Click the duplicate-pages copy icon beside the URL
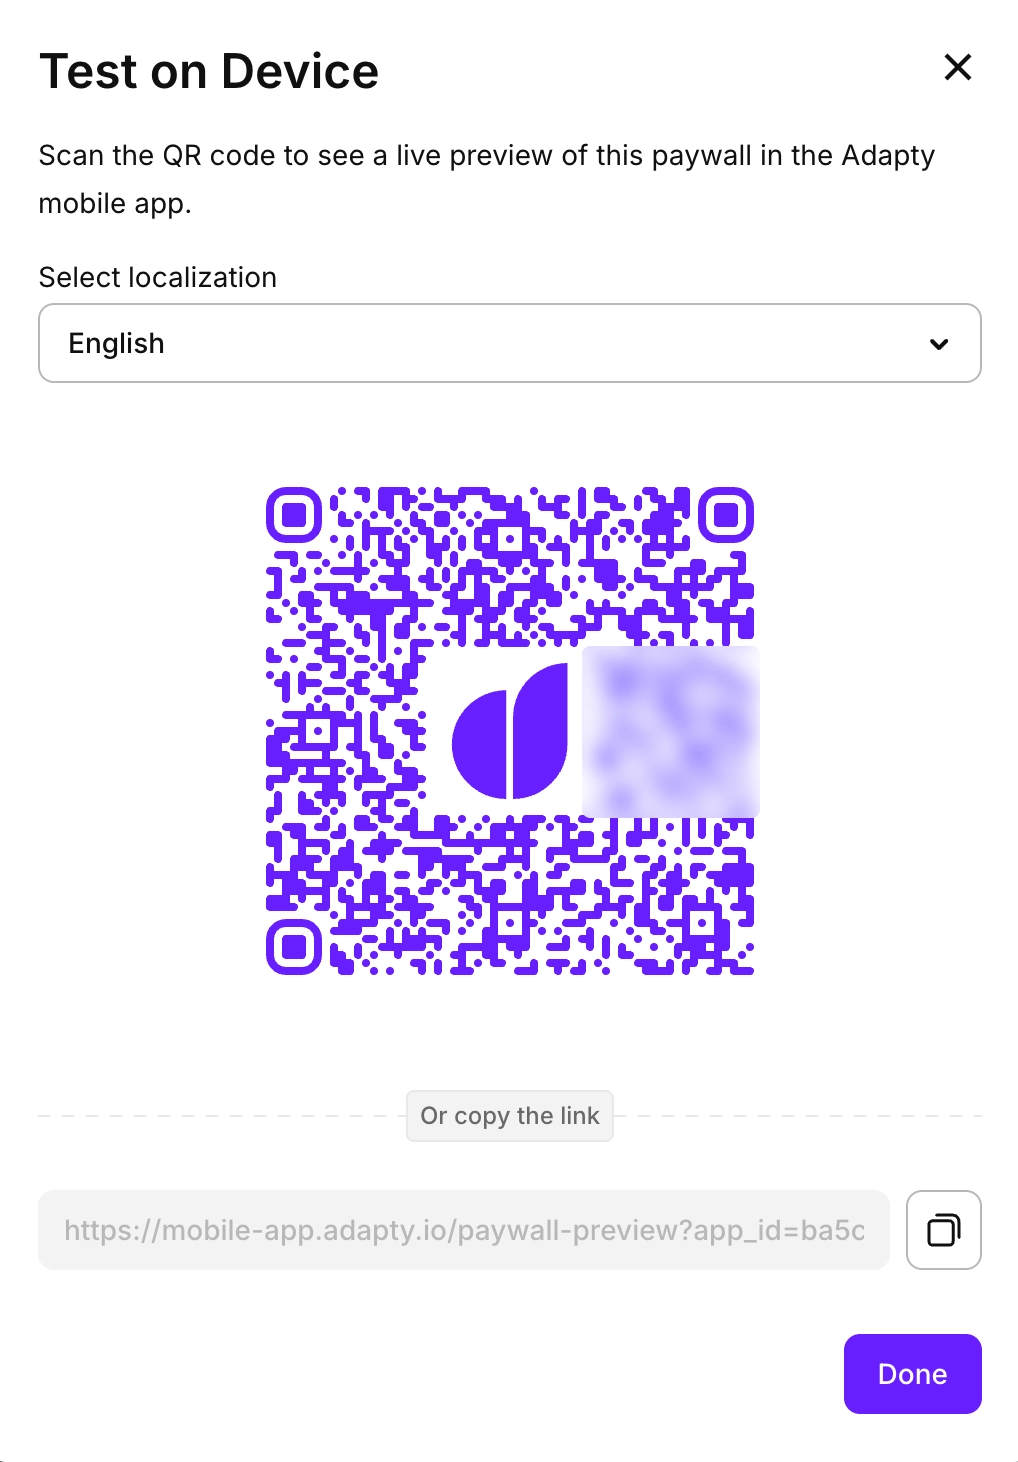 [942, 1230]
